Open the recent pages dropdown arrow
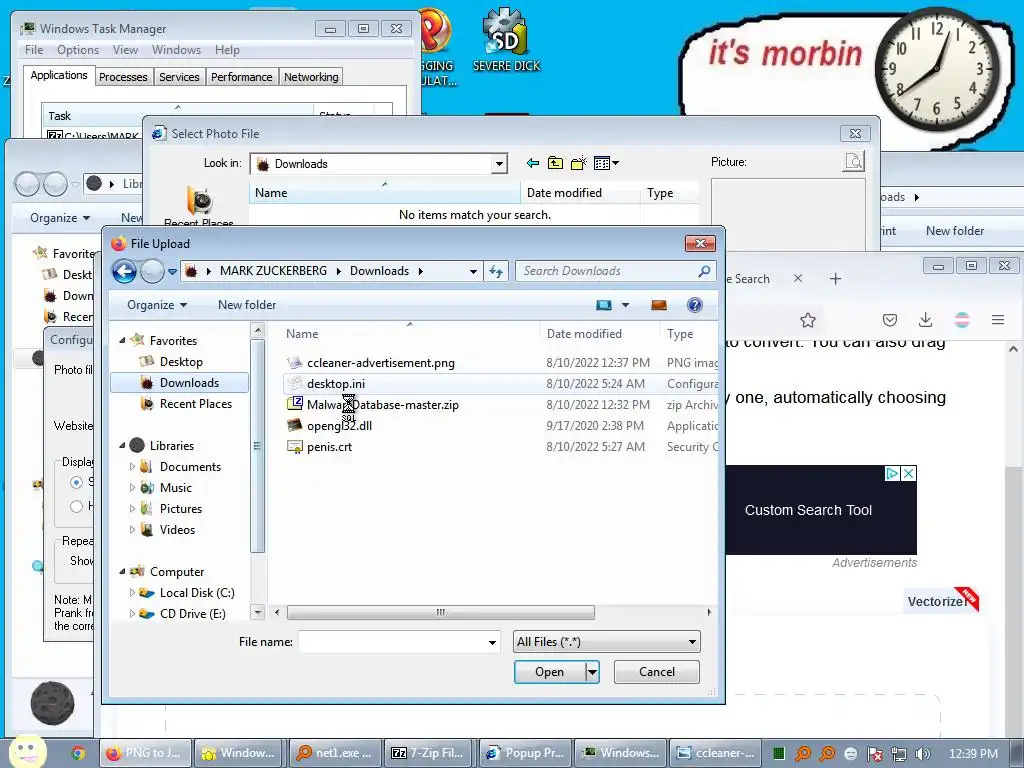This screenshot has height=768, width=1024. tap(172, 271)
